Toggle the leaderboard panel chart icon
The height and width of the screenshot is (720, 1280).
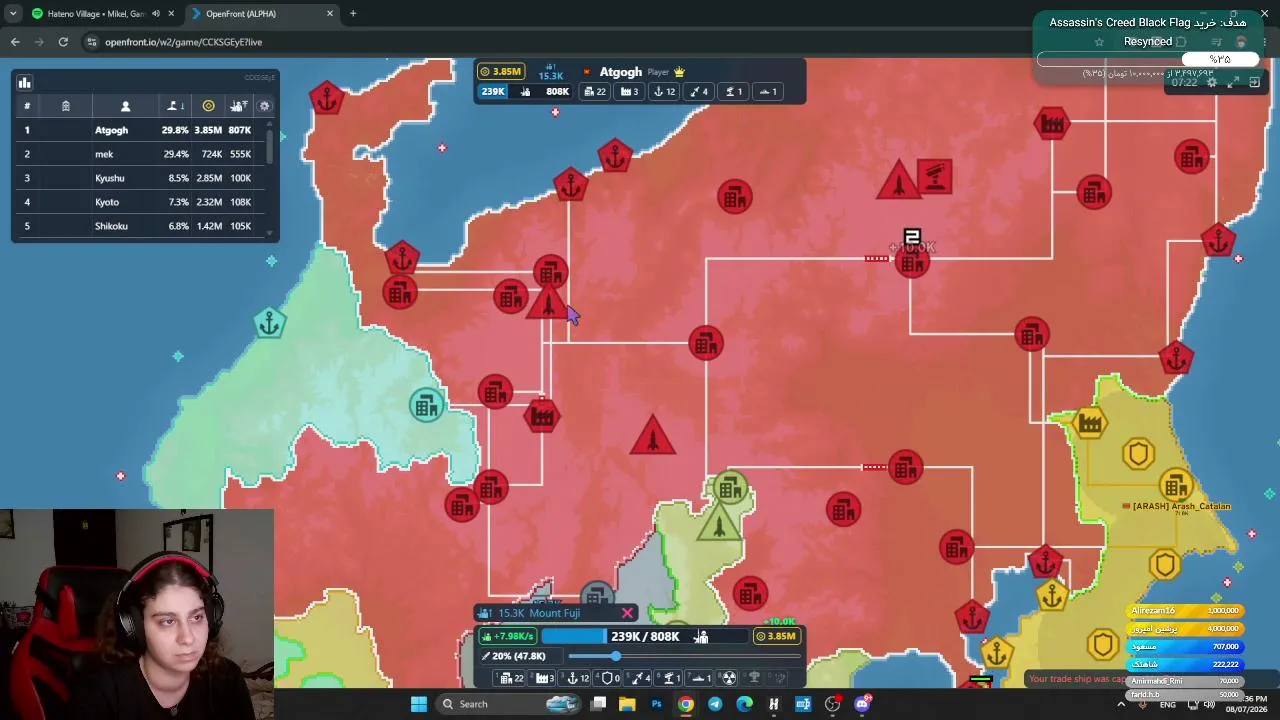tap(25, 83)
